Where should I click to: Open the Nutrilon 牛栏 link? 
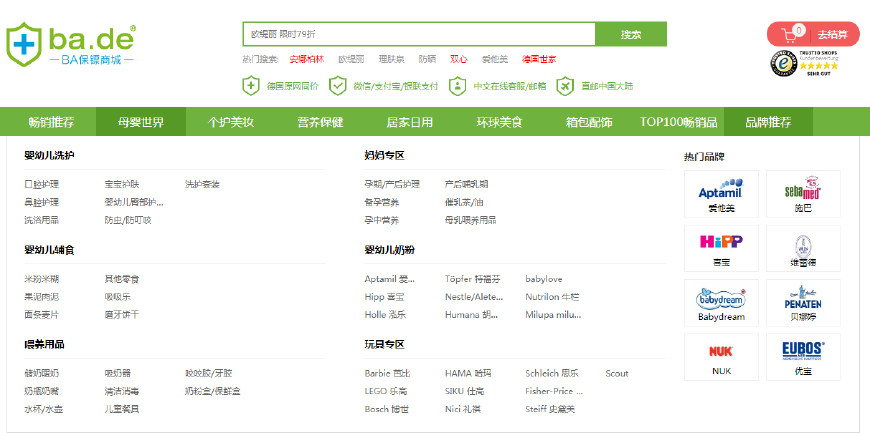(552, 297)
